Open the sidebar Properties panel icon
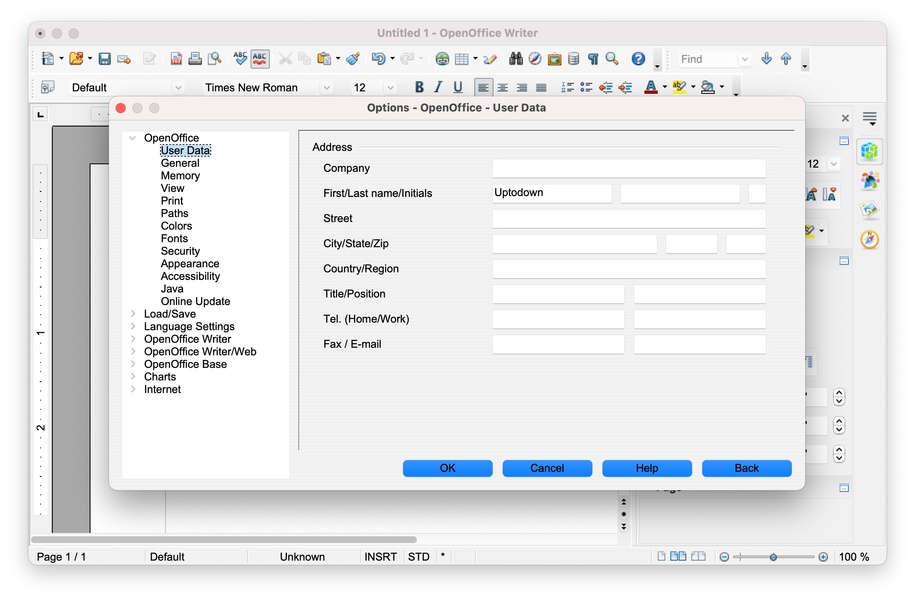The width and height of the screenshot is (915, 600). 870,151
